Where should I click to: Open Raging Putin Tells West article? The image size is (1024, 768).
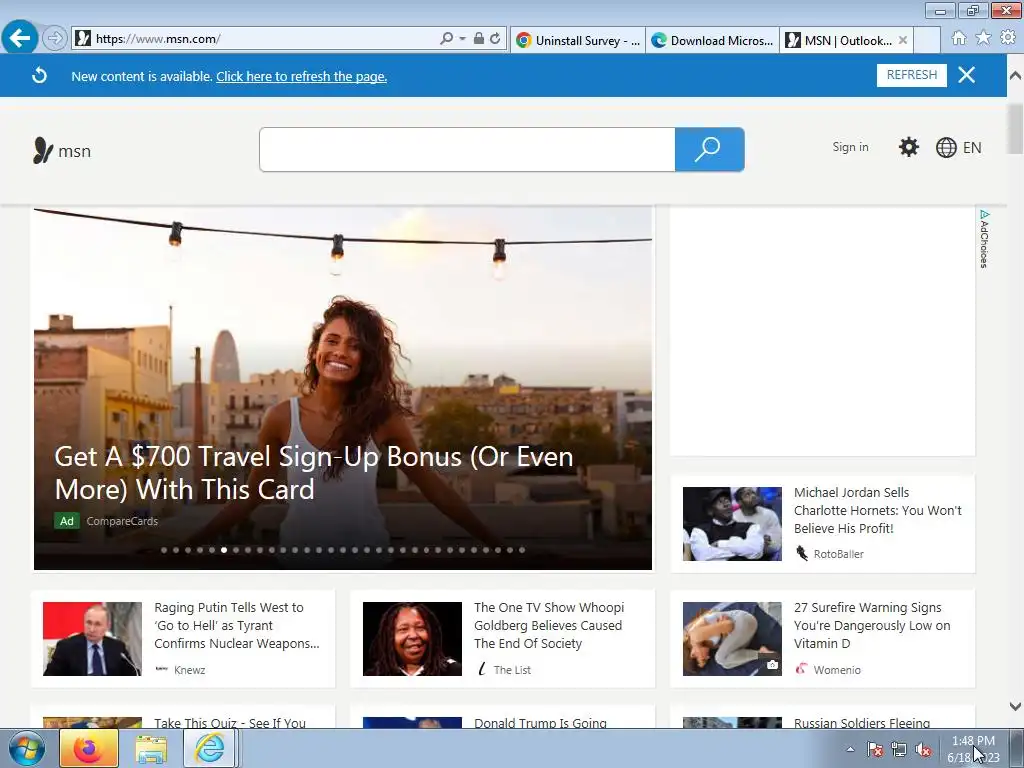236,625
